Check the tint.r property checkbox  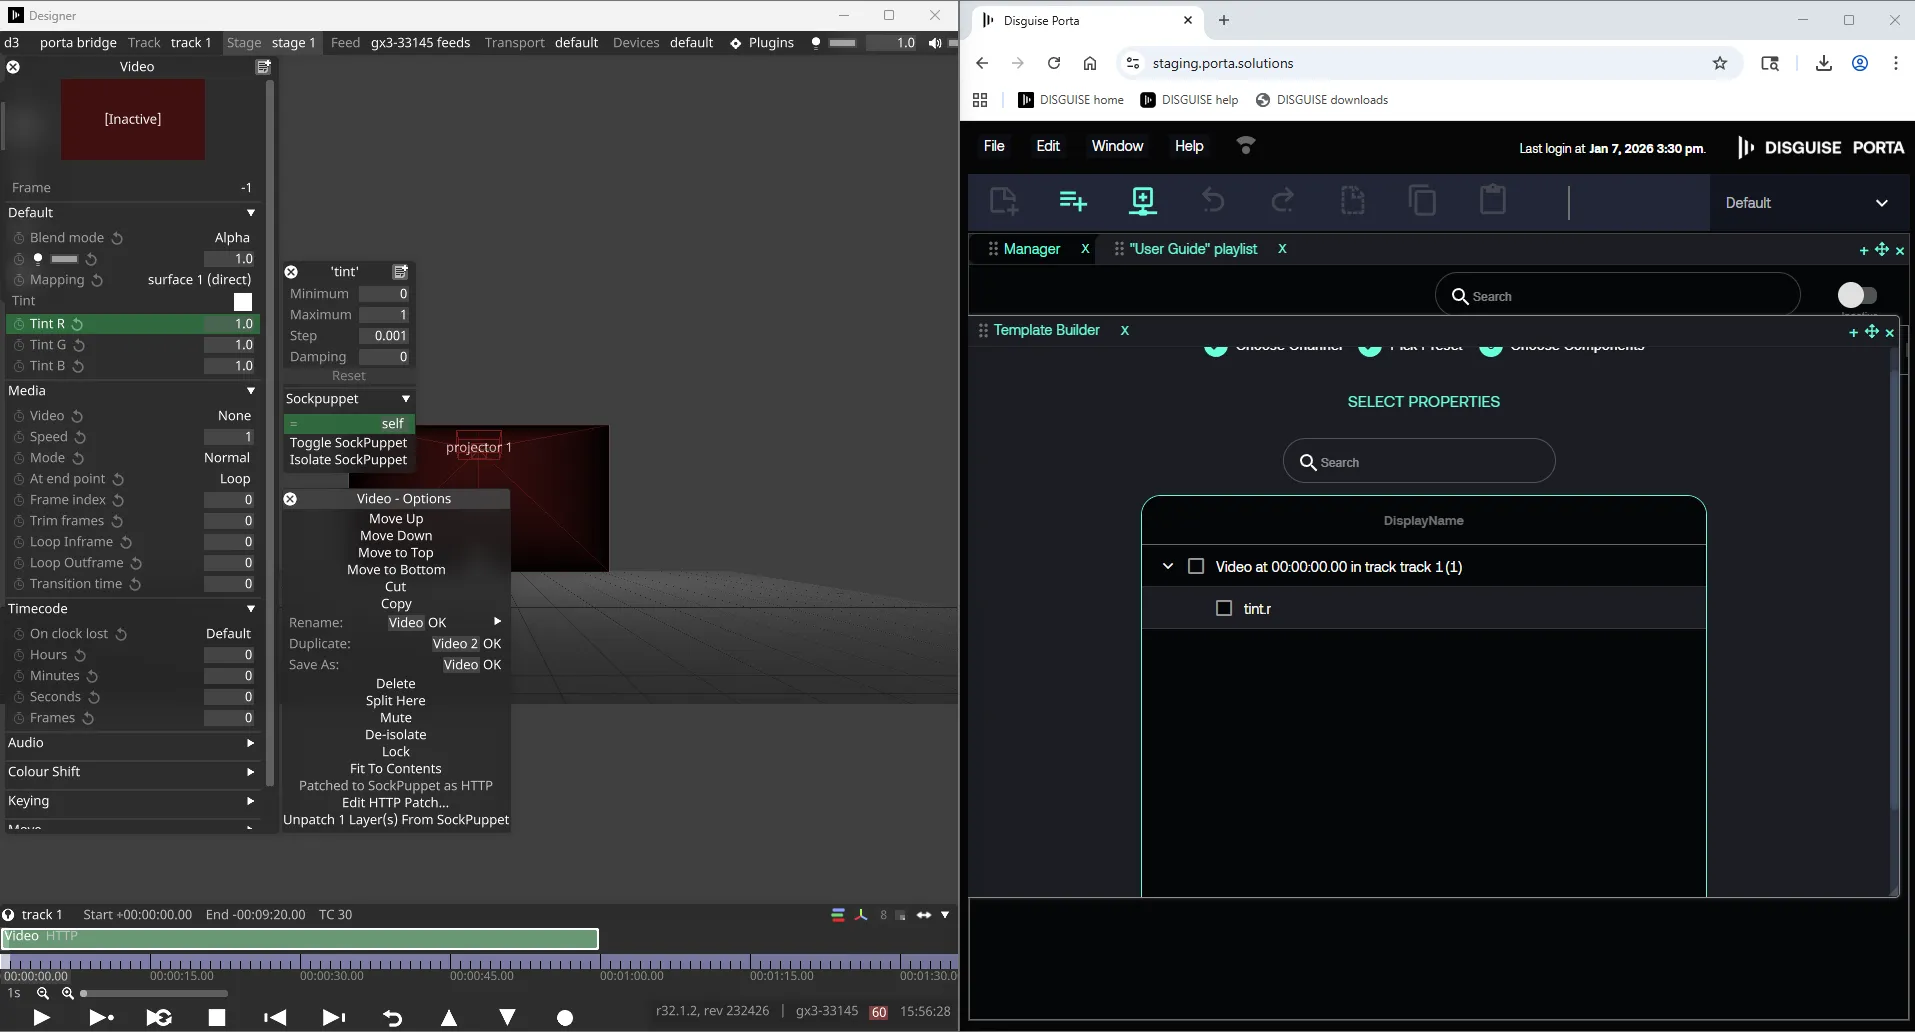click(x=1223, y=608)
